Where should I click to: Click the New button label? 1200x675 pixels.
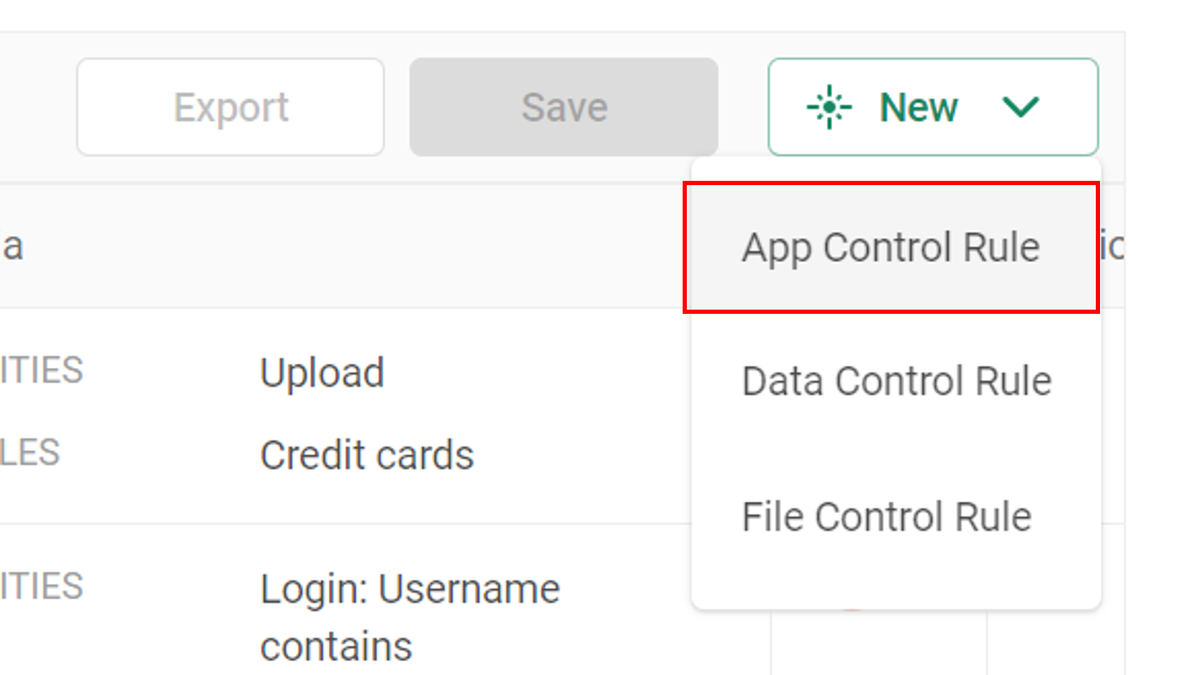point(918,107)
